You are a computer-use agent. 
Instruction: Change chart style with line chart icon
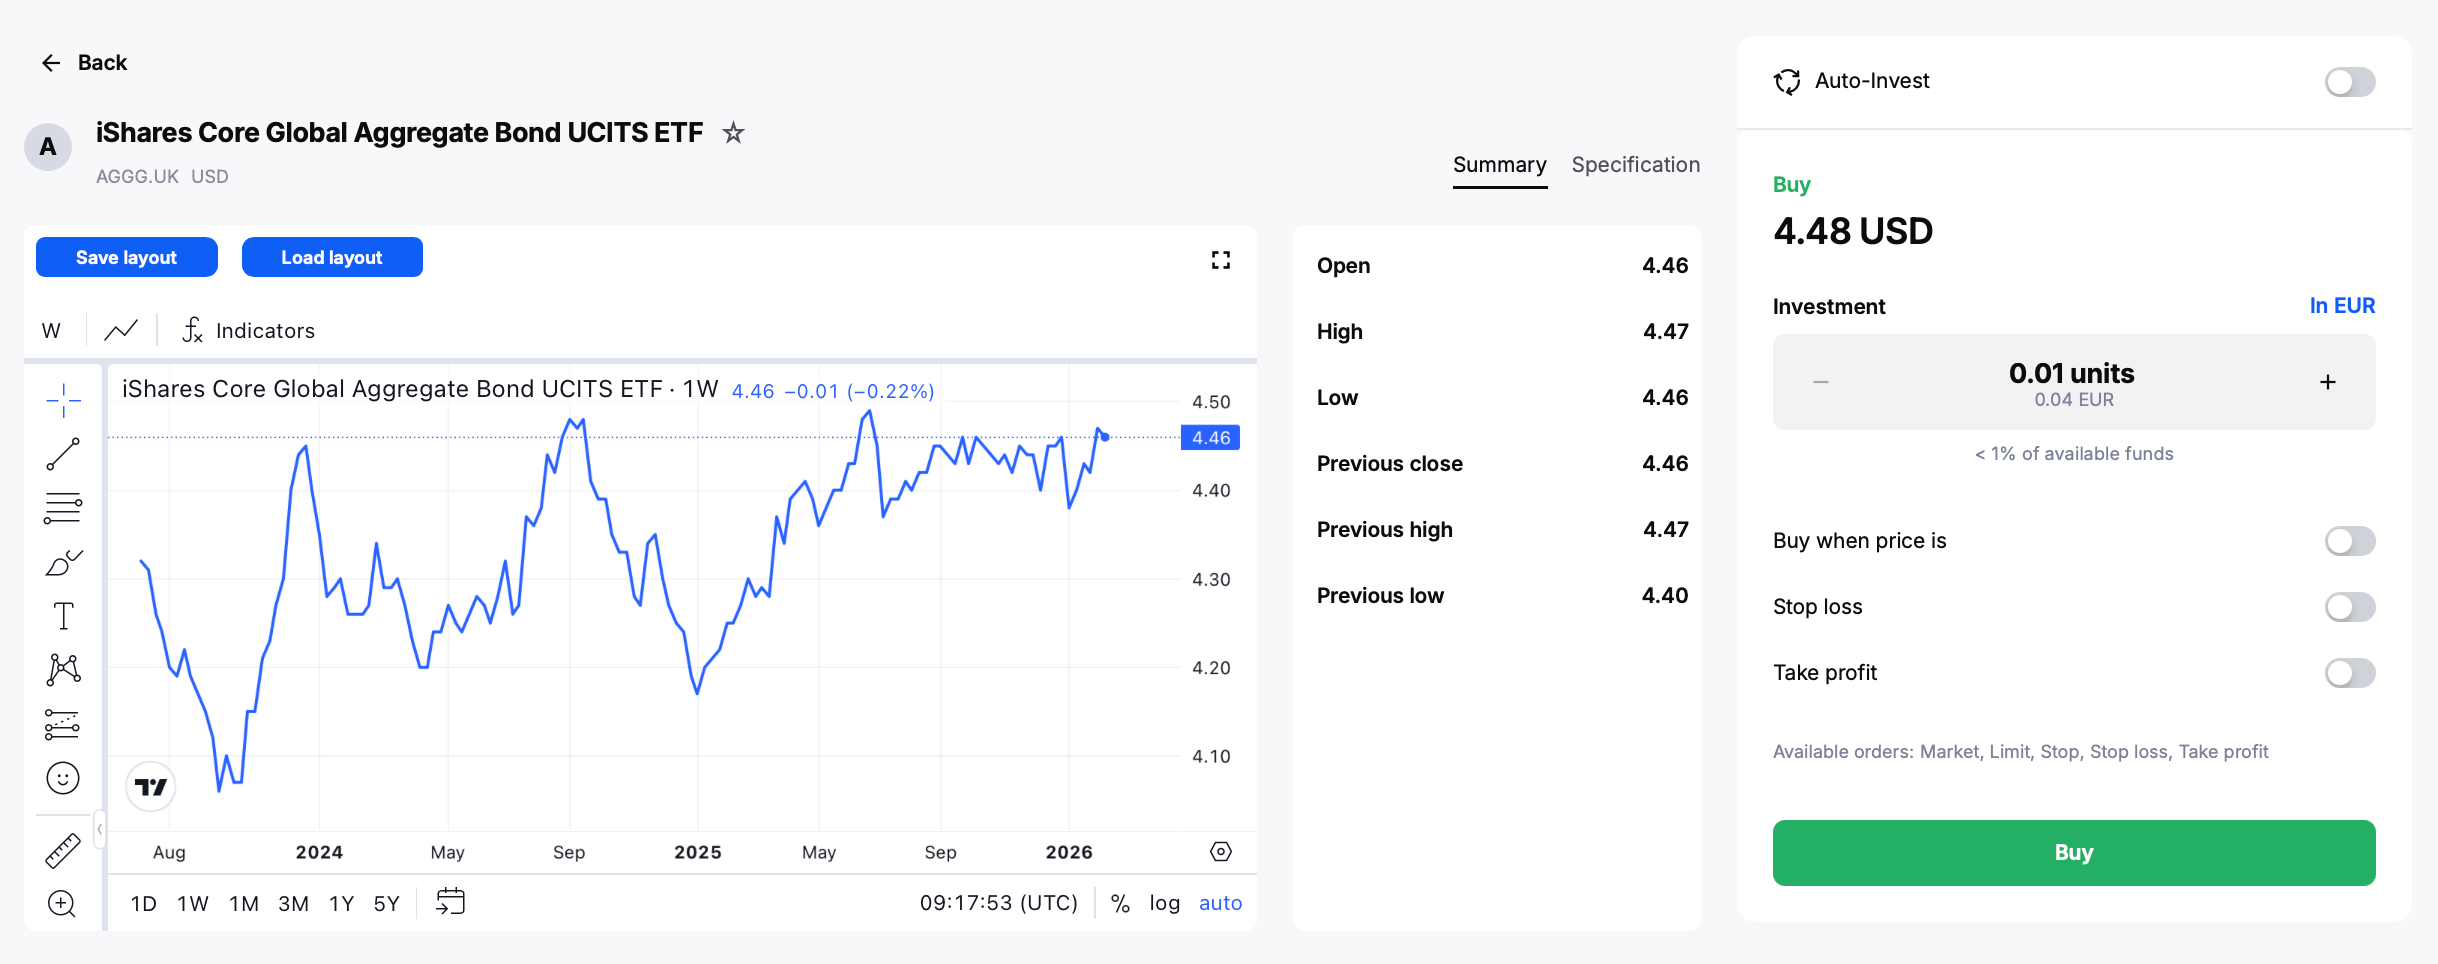[121, 330]
